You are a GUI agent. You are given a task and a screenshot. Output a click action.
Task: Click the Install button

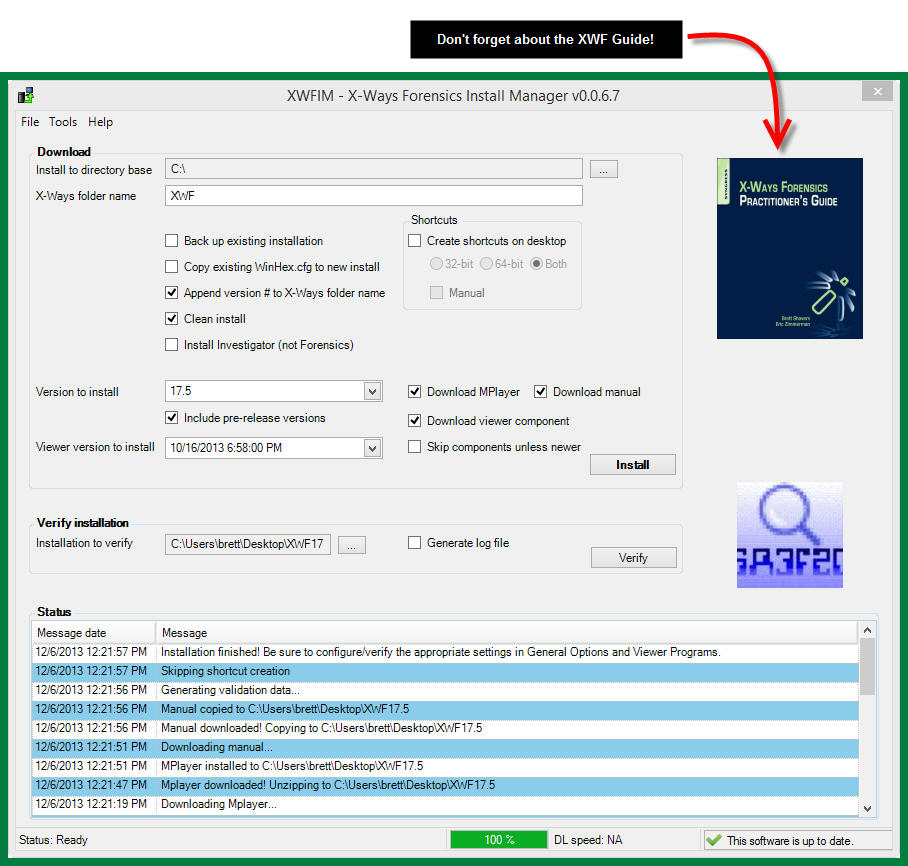click(x=632, y=464)
